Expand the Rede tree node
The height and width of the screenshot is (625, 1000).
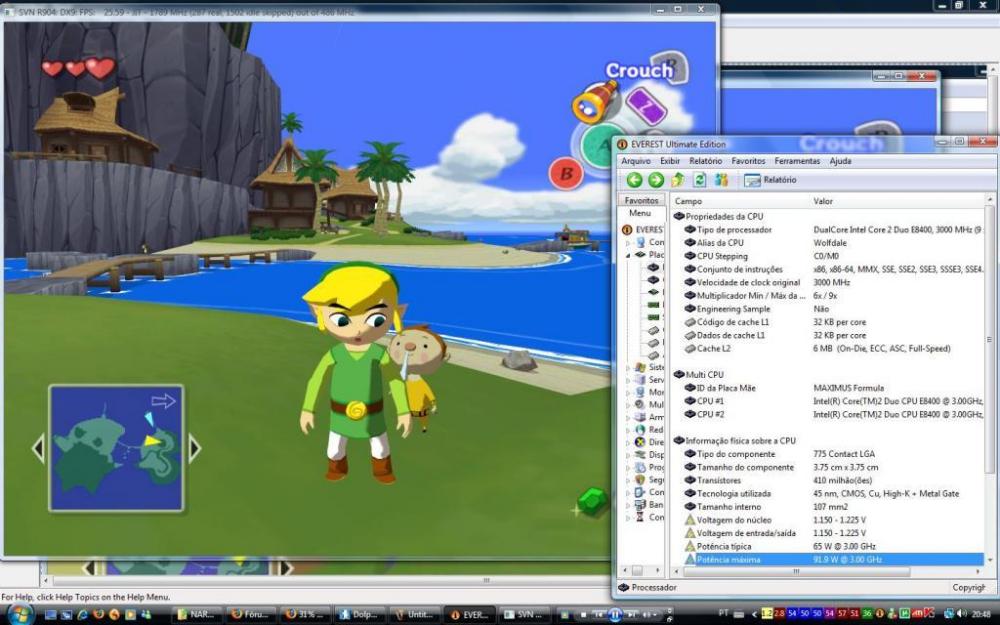[629, 429]
